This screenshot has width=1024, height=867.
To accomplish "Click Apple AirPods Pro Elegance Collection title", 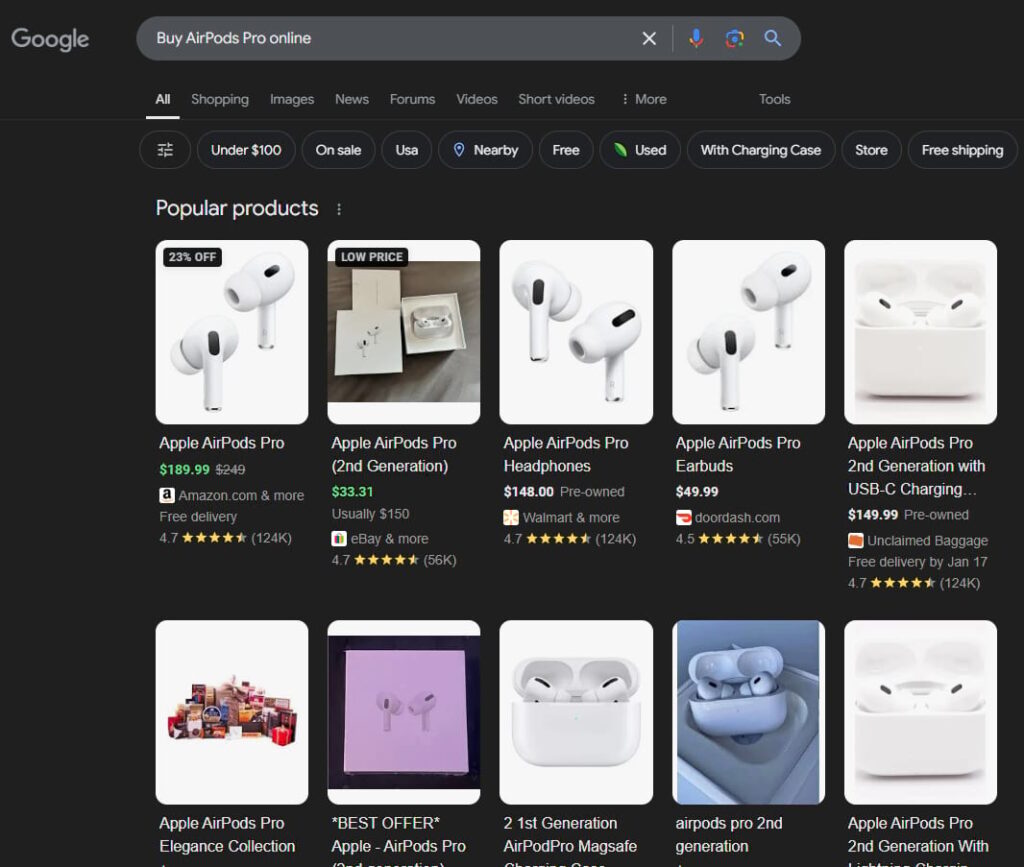I will [x=227, y=834].
